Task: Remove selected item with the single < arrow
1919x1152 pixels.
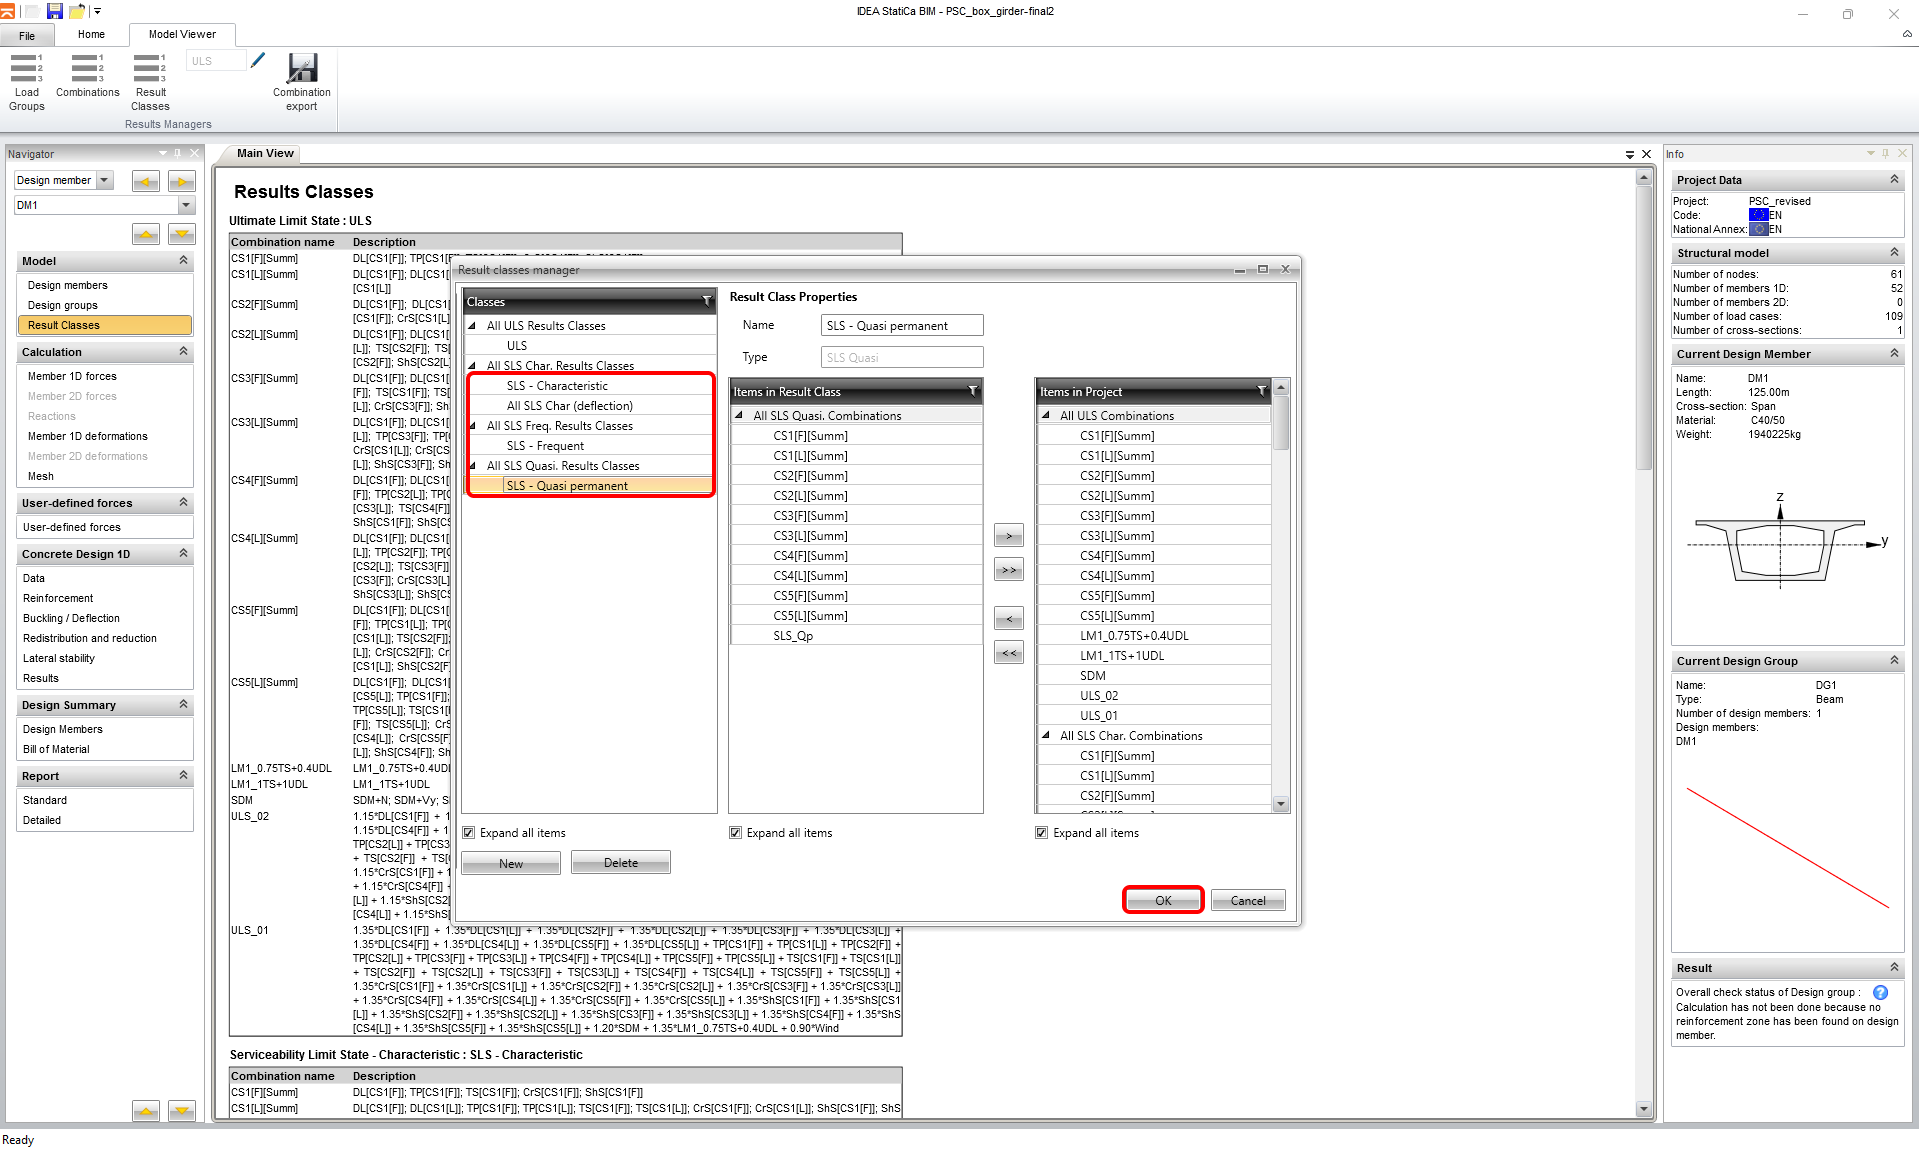Action: [1009, 619]
